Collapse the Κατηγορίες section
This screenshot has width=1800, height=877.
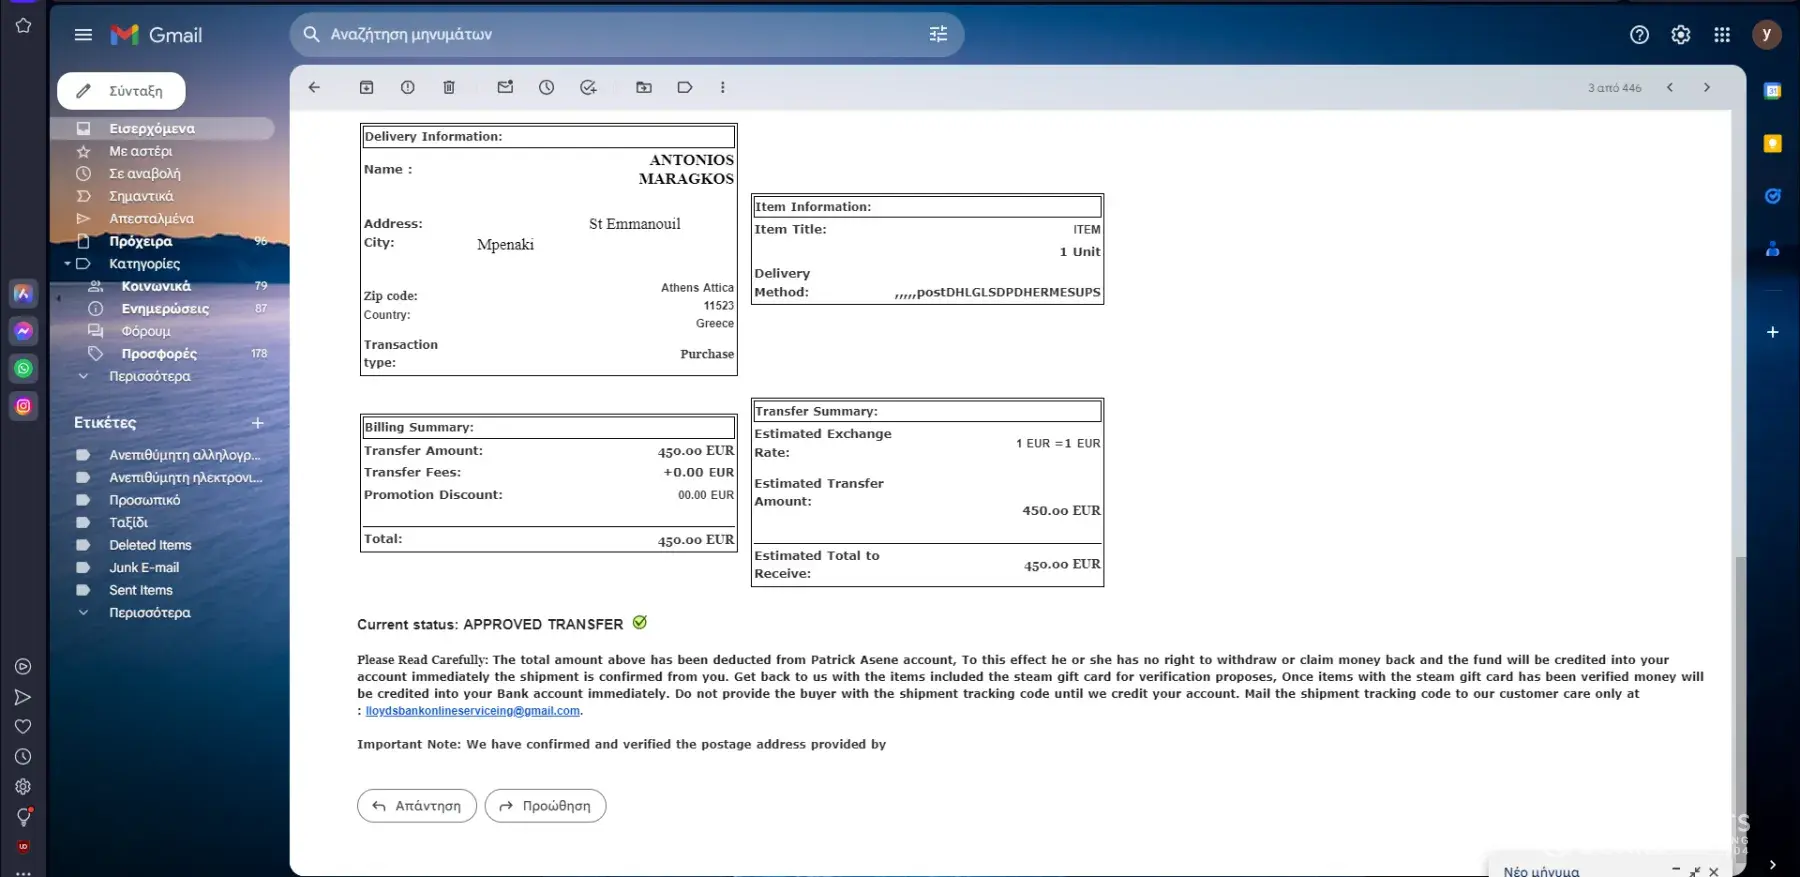click(x=67, y=264)
